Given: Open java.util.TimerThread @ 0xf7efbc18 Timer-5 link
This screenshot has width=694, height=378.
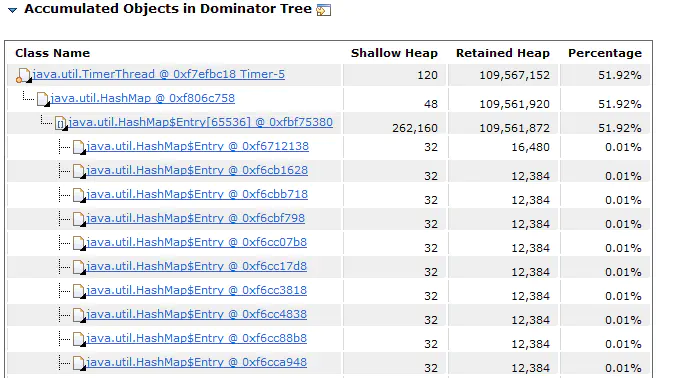Looking at the screenshot, I should point(158,74).
